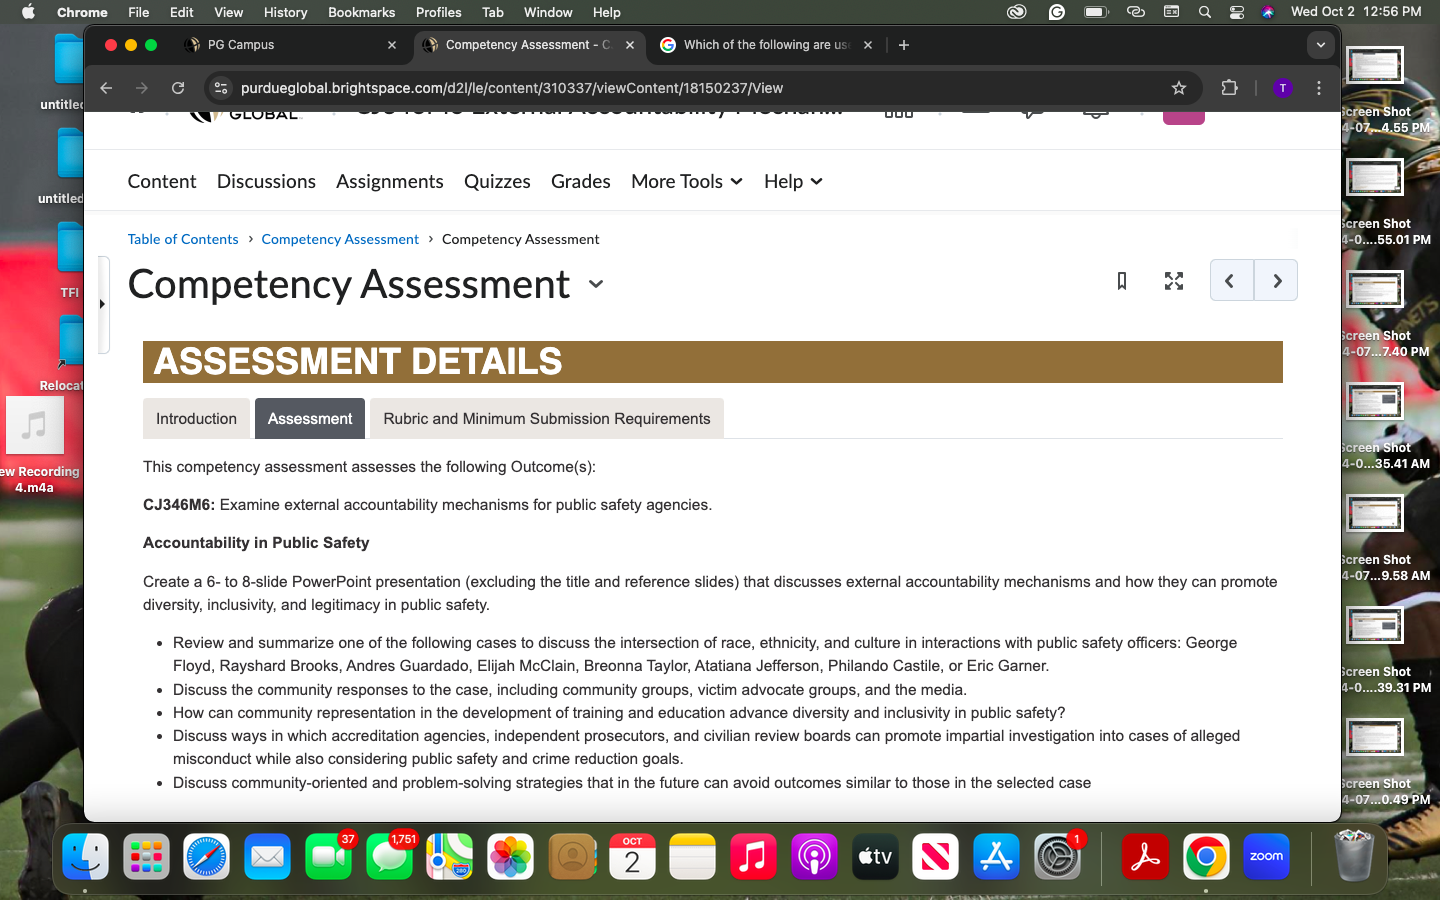
Task: Open Finder from the dock
Action: 86,857
